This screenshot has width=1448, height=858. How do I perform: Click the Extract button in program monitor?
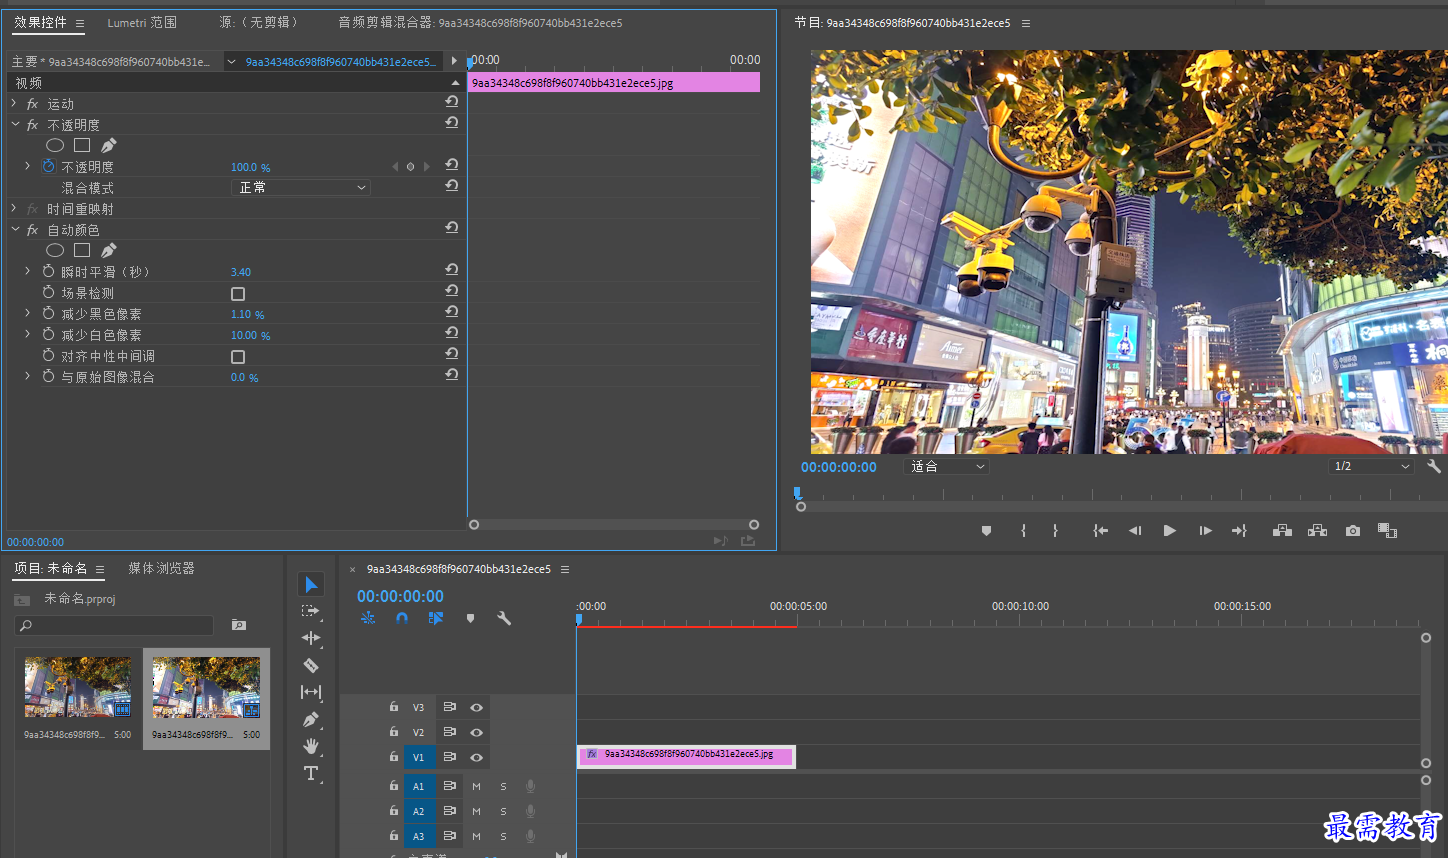tap(1318, 531)
